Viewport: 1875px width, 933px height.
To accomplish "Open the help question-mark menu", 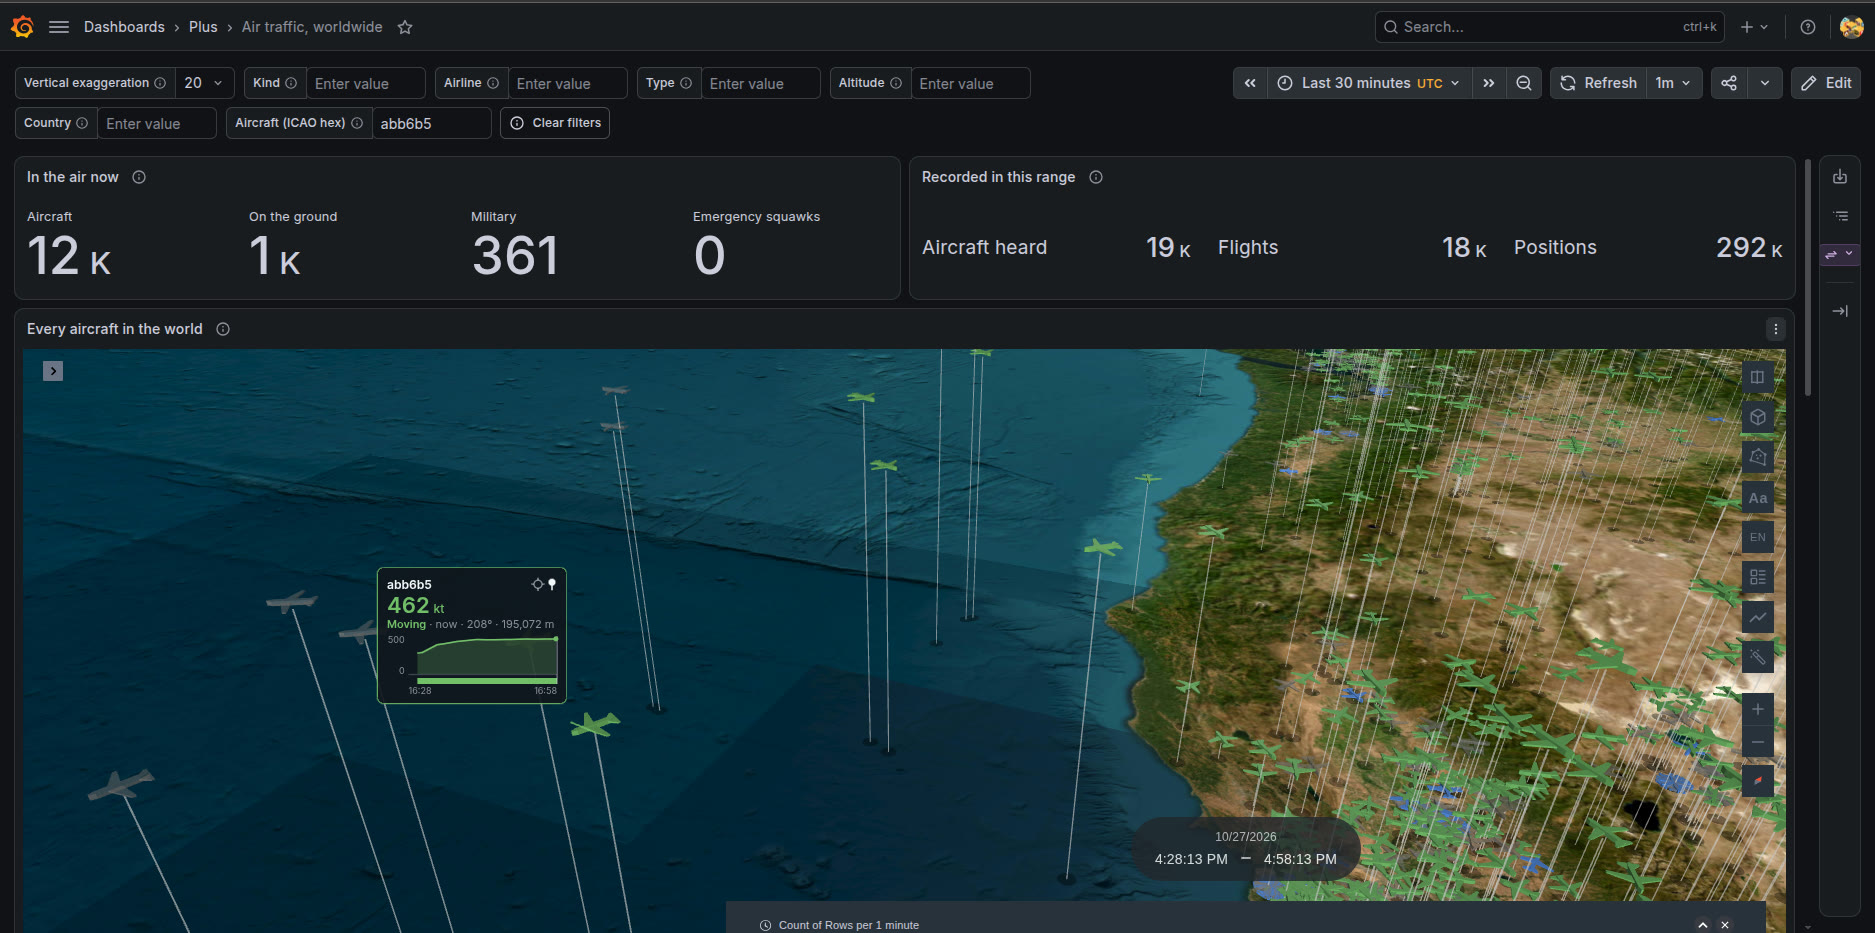I will coord(1808,27).
